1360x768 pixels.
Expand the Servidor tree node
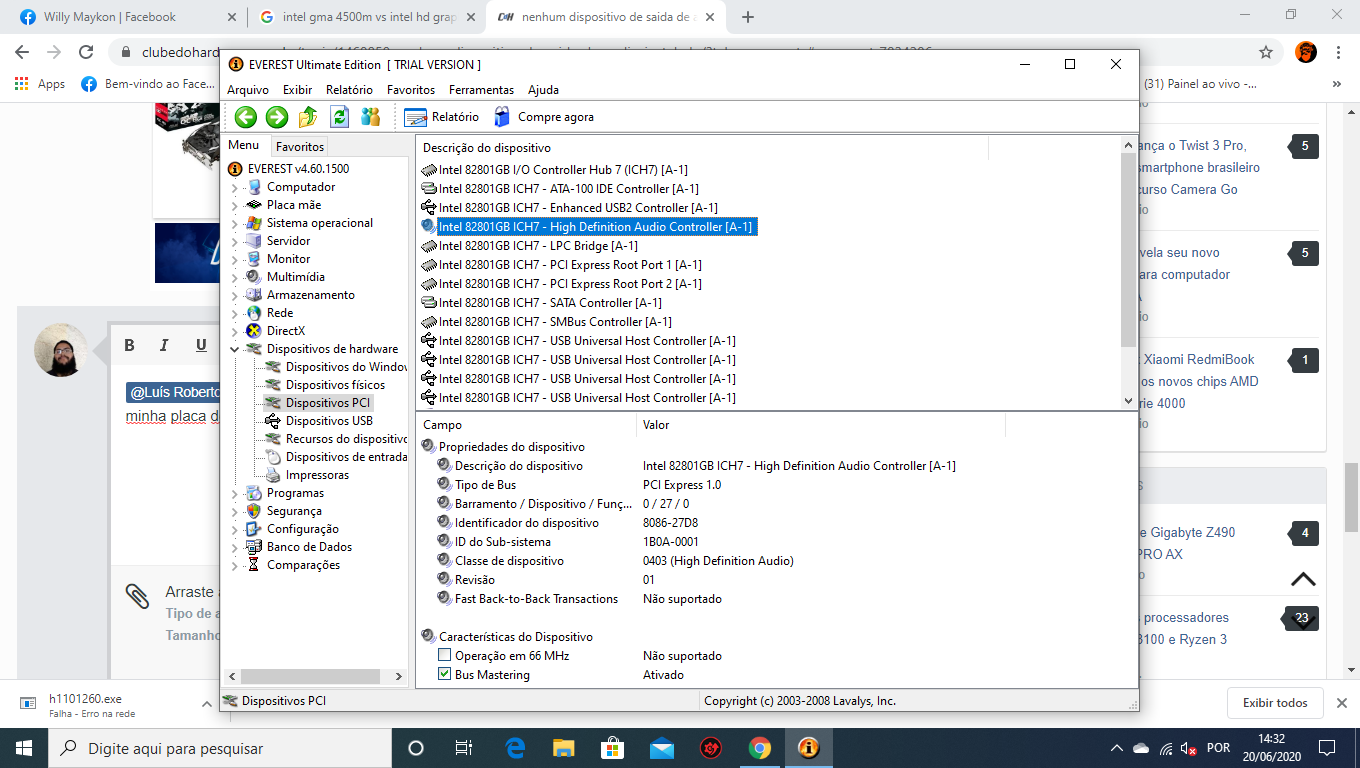click(235, 242)
